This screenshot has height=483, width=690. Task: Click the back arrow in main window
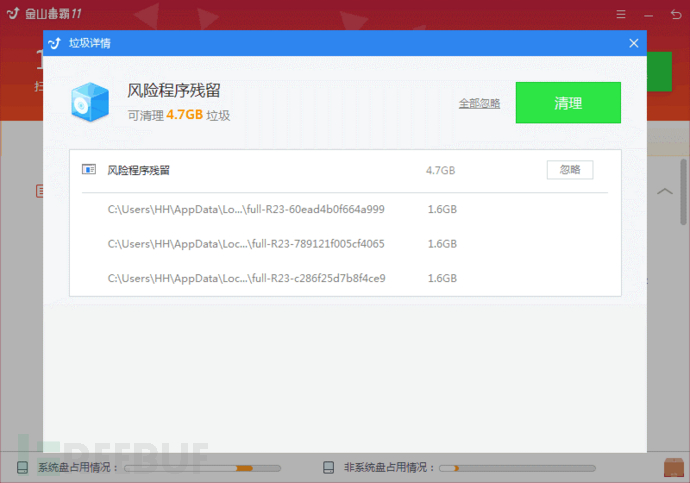pyautogui.click(x=676, y=15)
